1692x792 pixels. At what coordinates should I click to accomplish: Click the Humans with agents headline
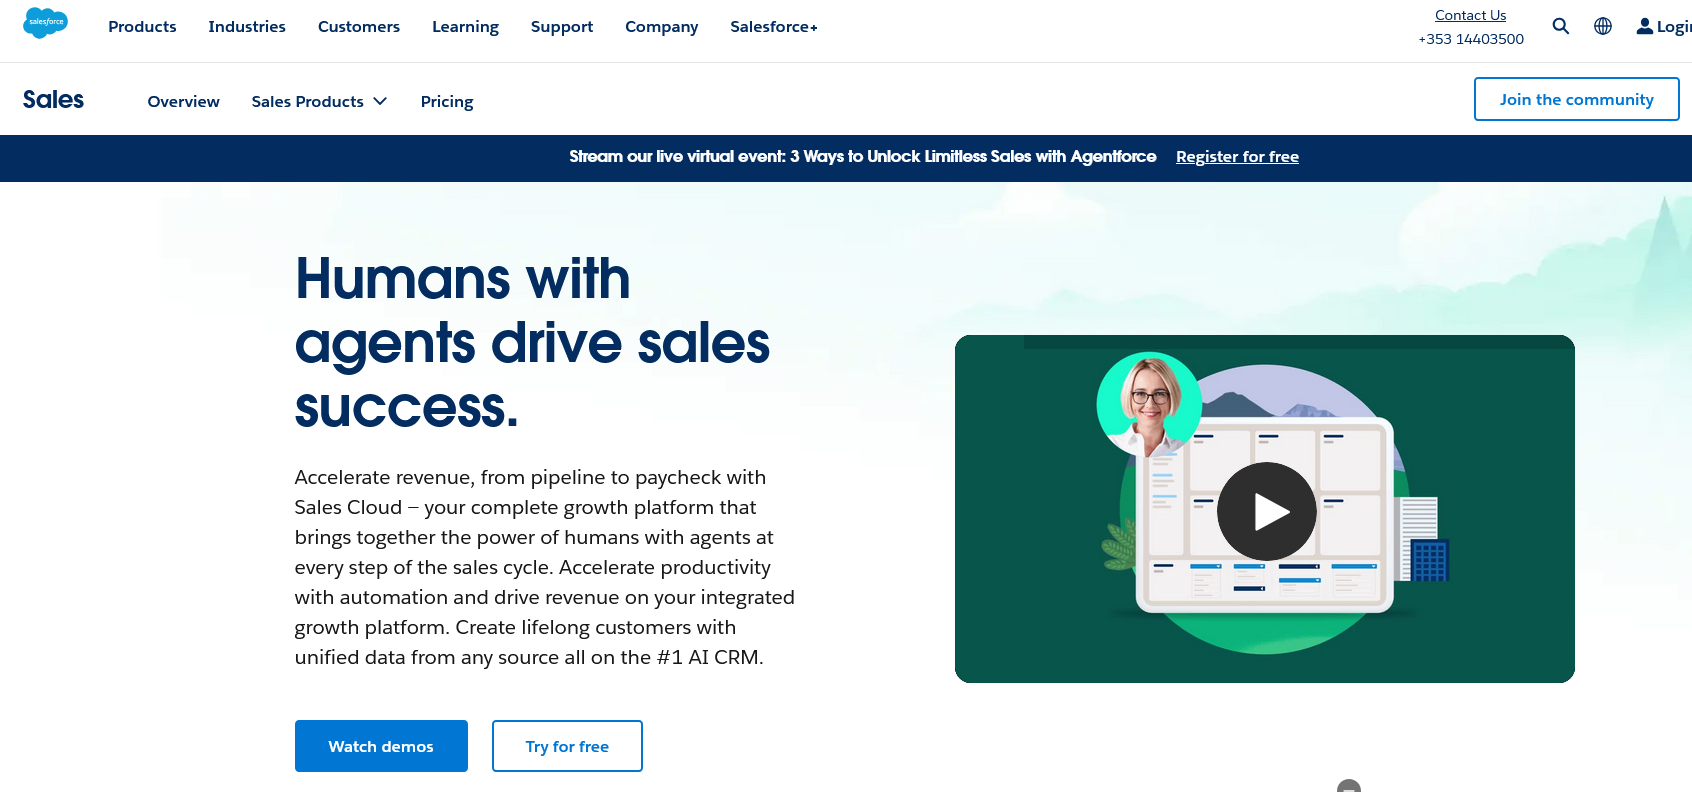pyautogui.click(x=532, y=342)
